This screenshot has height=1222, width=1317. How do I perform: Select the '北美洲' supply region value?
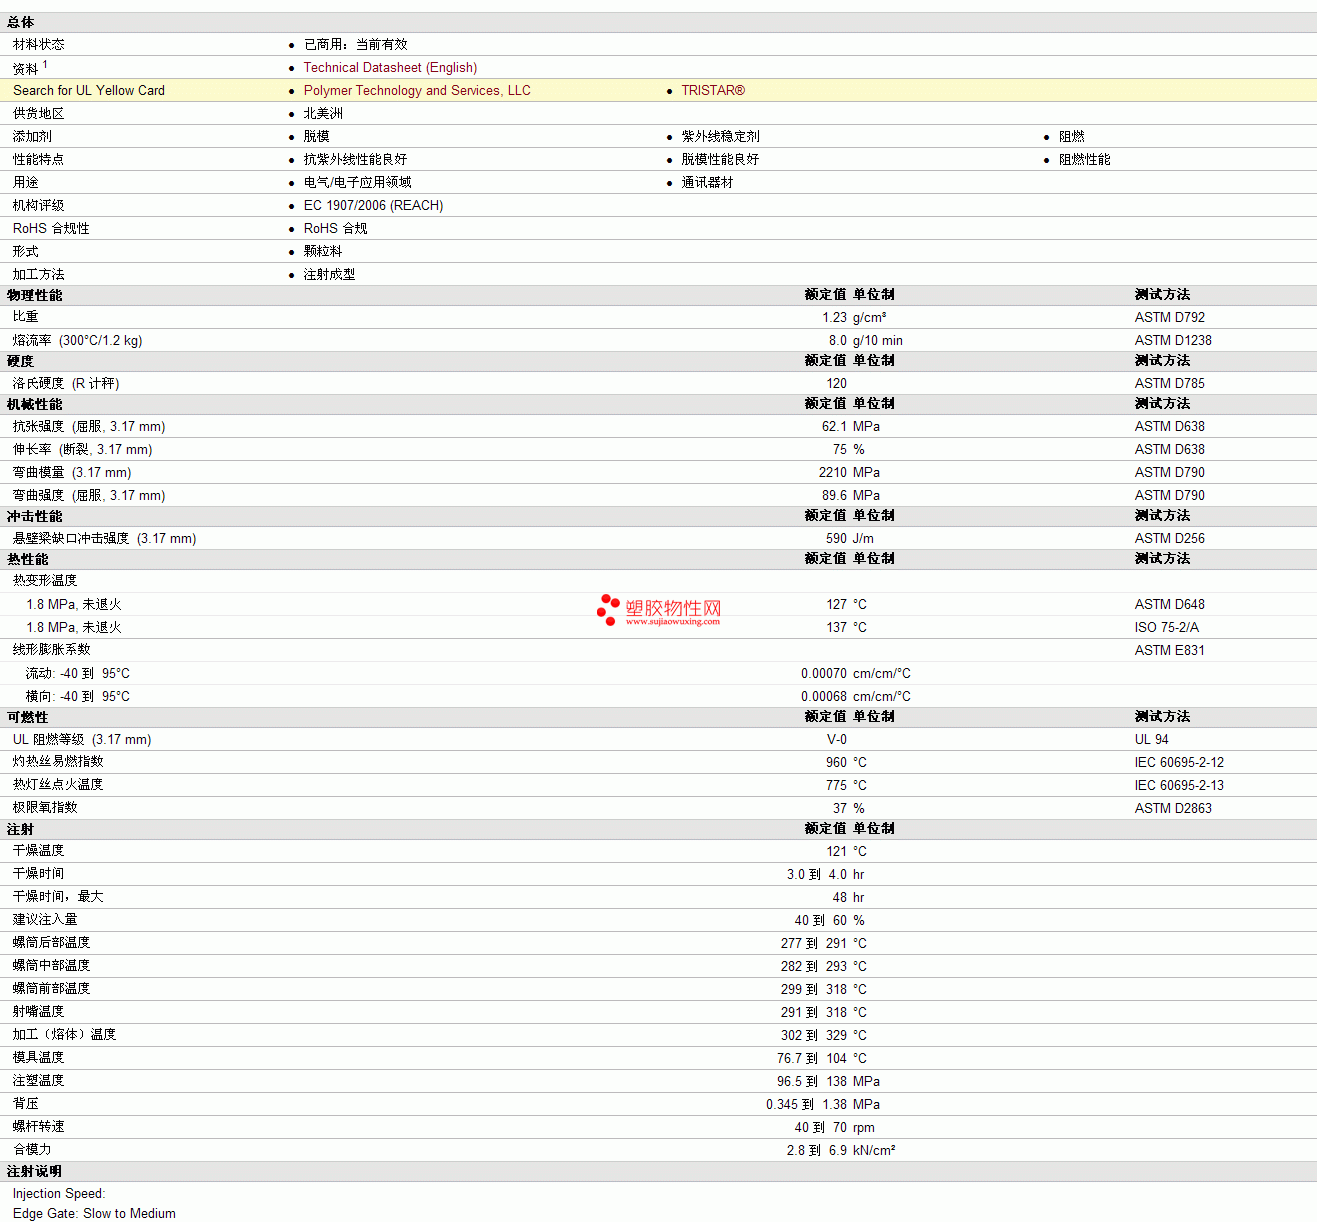click(x=323, y=113)
